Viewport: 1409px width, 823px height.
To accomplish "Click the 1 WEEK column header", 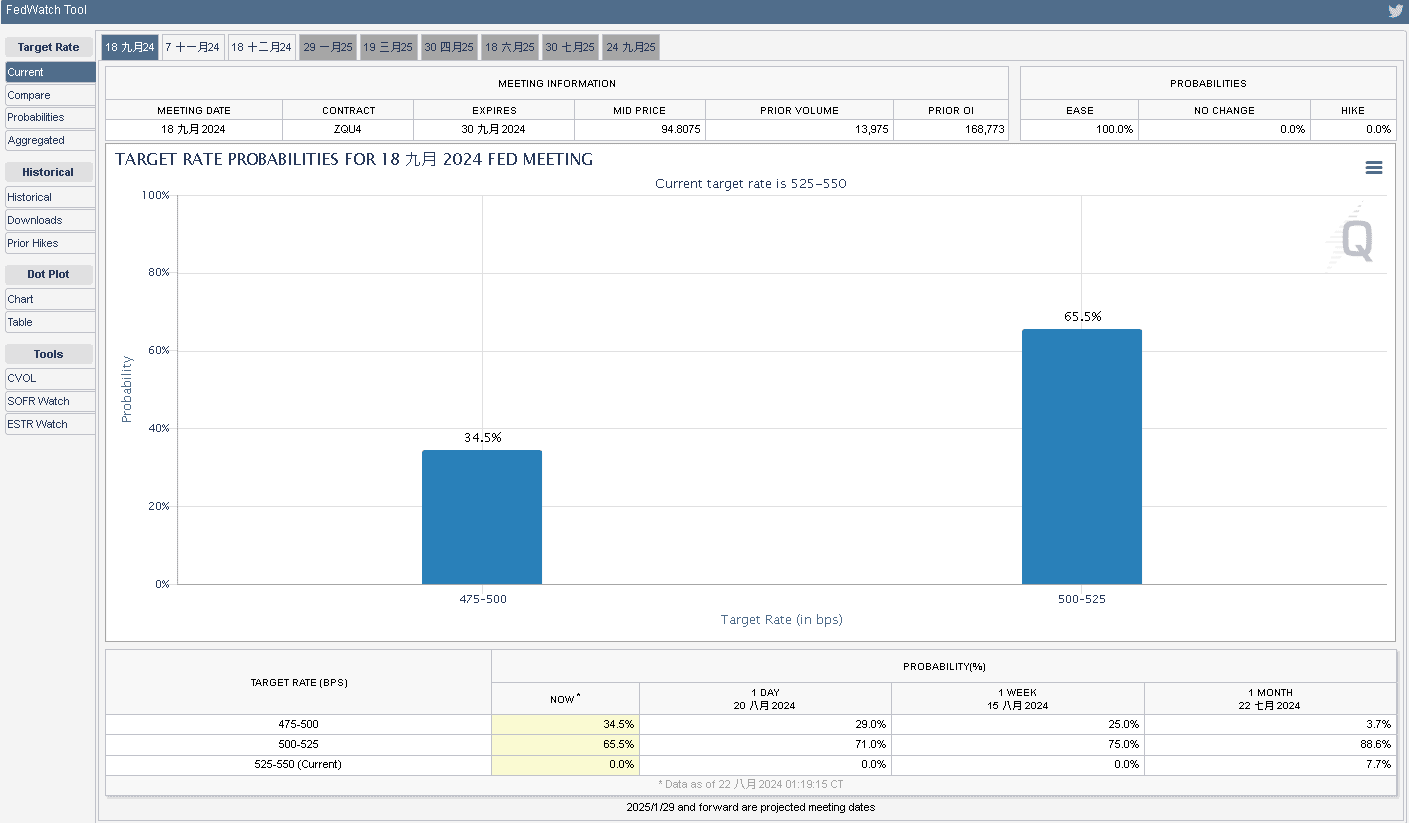I will pyautogui.click(x=1018, y=698).
